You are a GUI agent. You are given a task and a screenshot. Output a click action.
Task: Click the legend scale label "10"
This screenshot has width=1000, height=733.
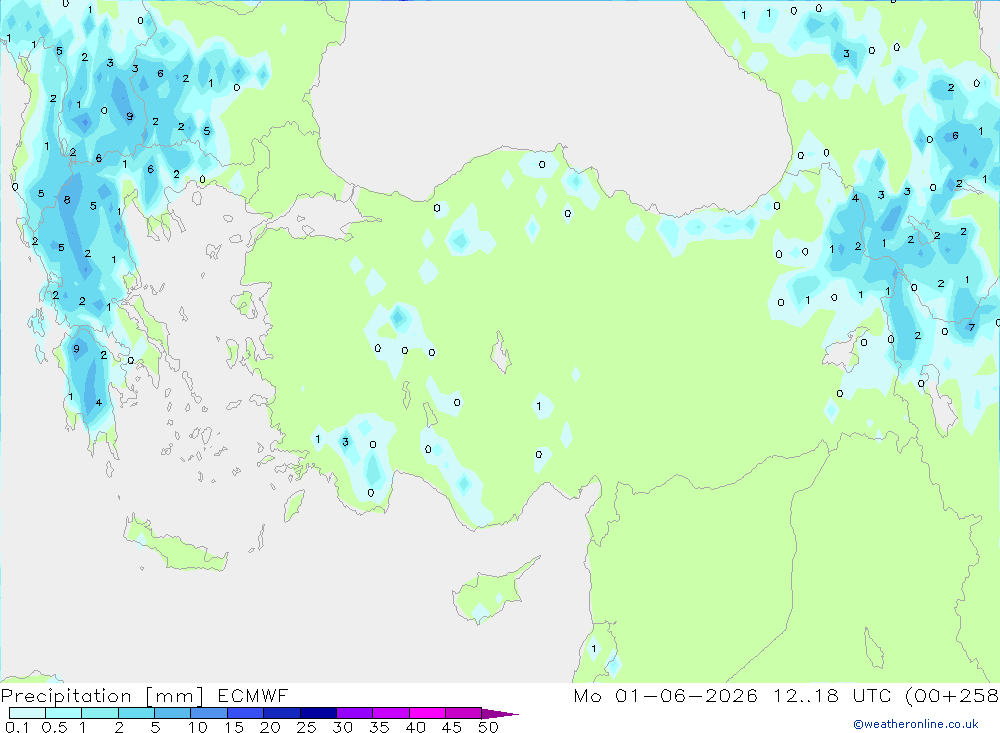coord(198,727)
